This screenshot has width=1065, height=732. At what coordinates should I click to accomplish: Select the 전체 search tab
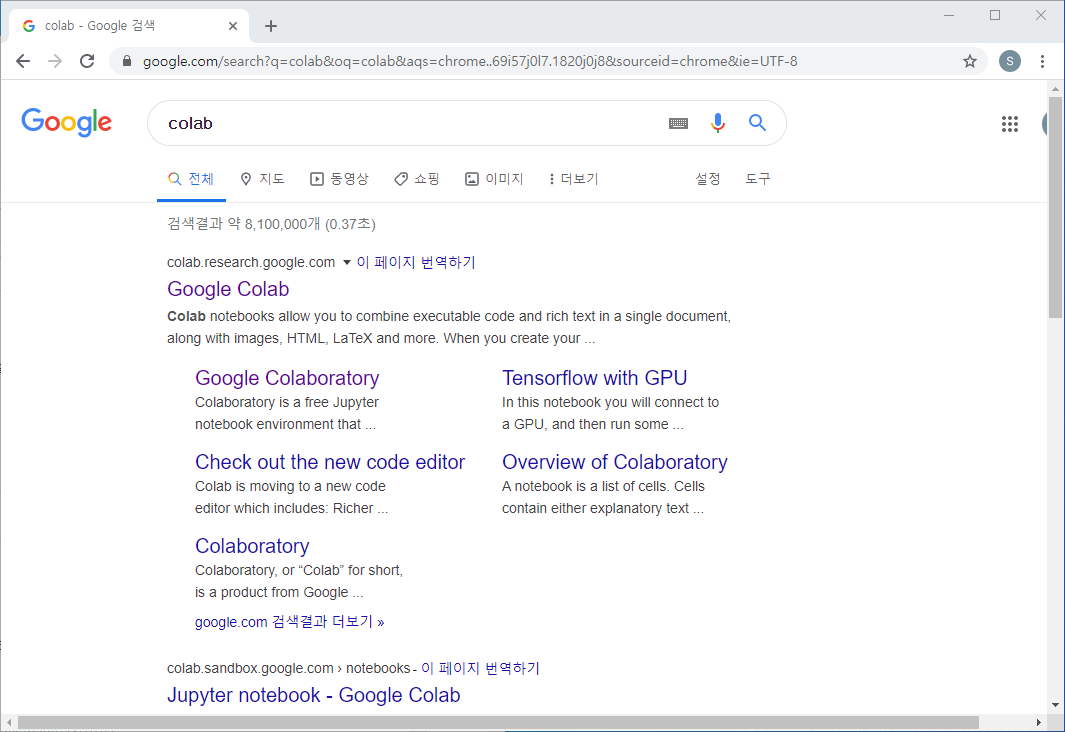pyautogui.click(x=191, y=179)
